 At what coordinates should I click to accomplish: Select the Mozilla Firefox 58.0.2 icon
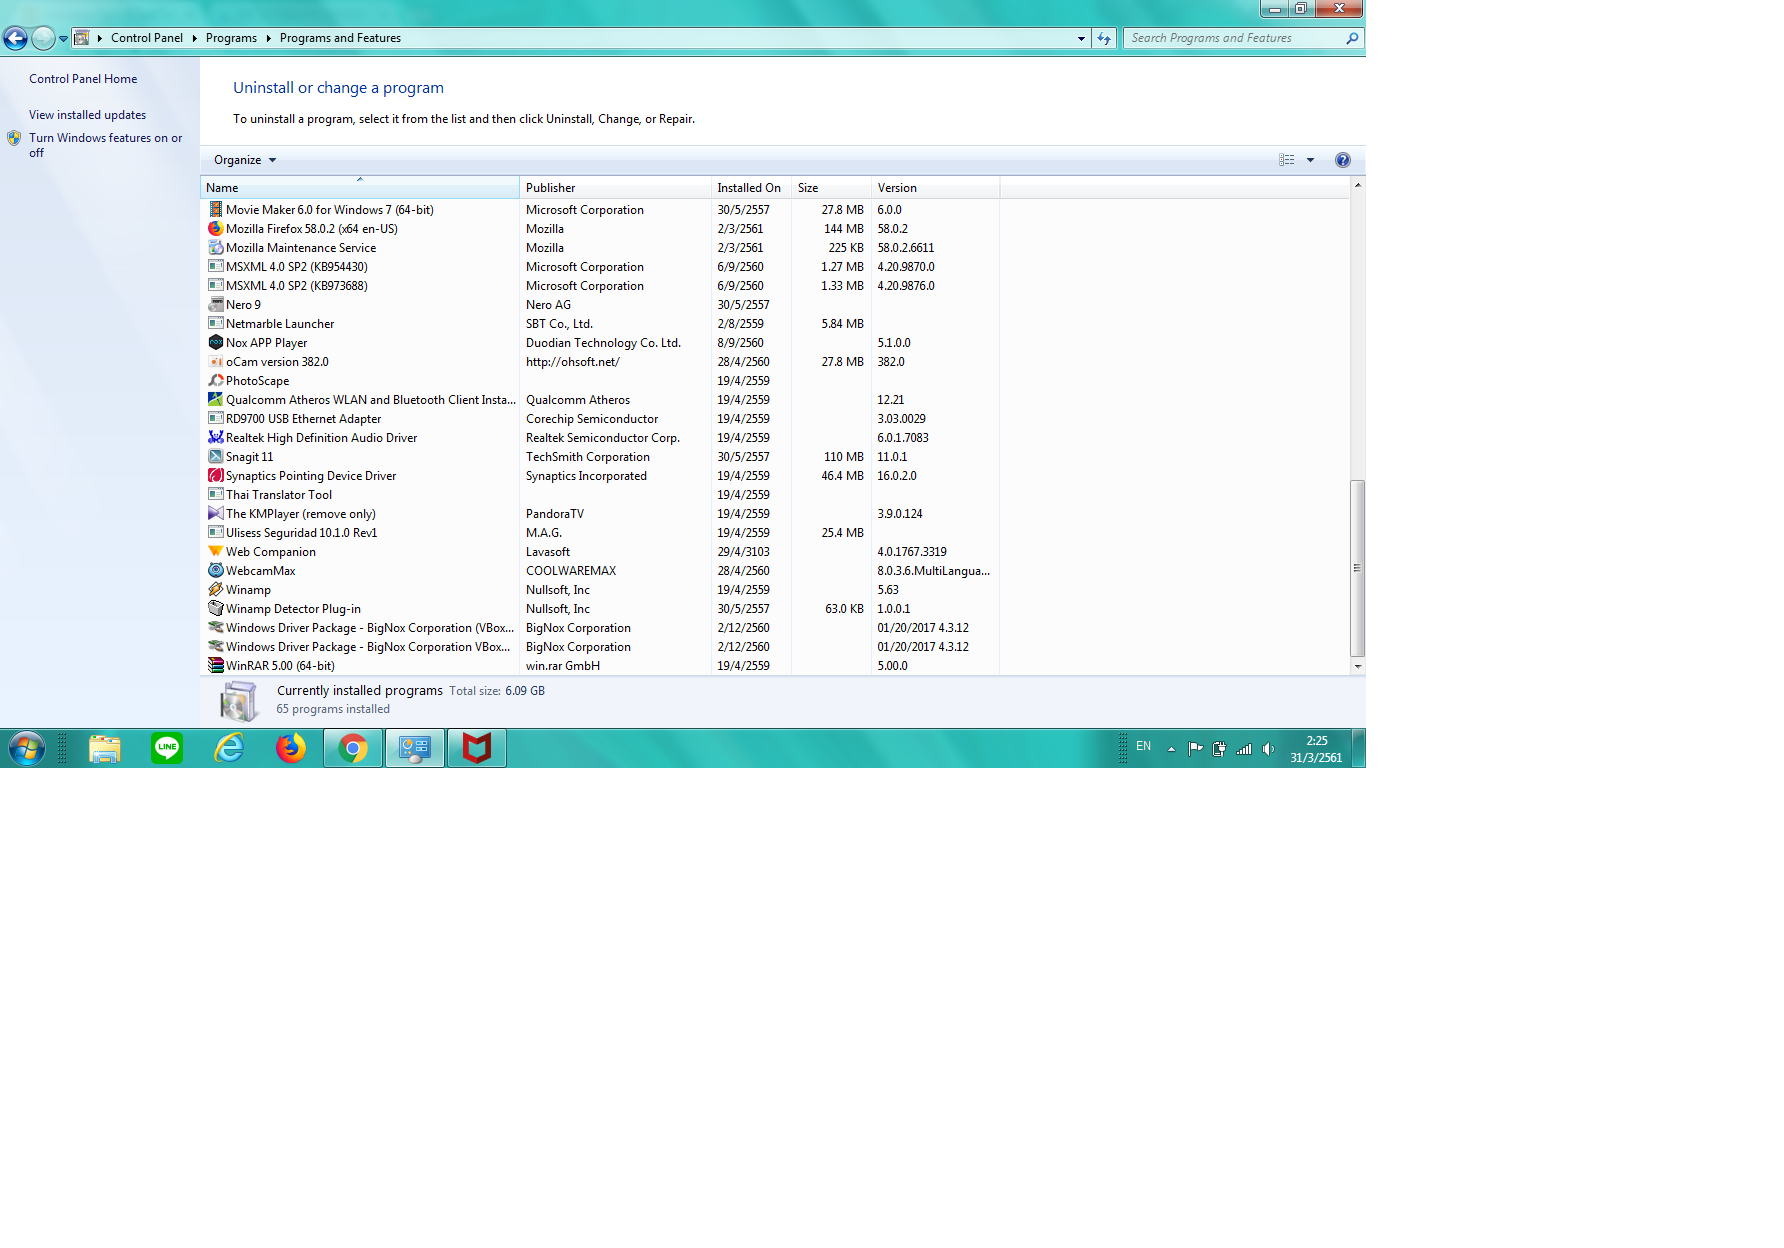point(215,229)
